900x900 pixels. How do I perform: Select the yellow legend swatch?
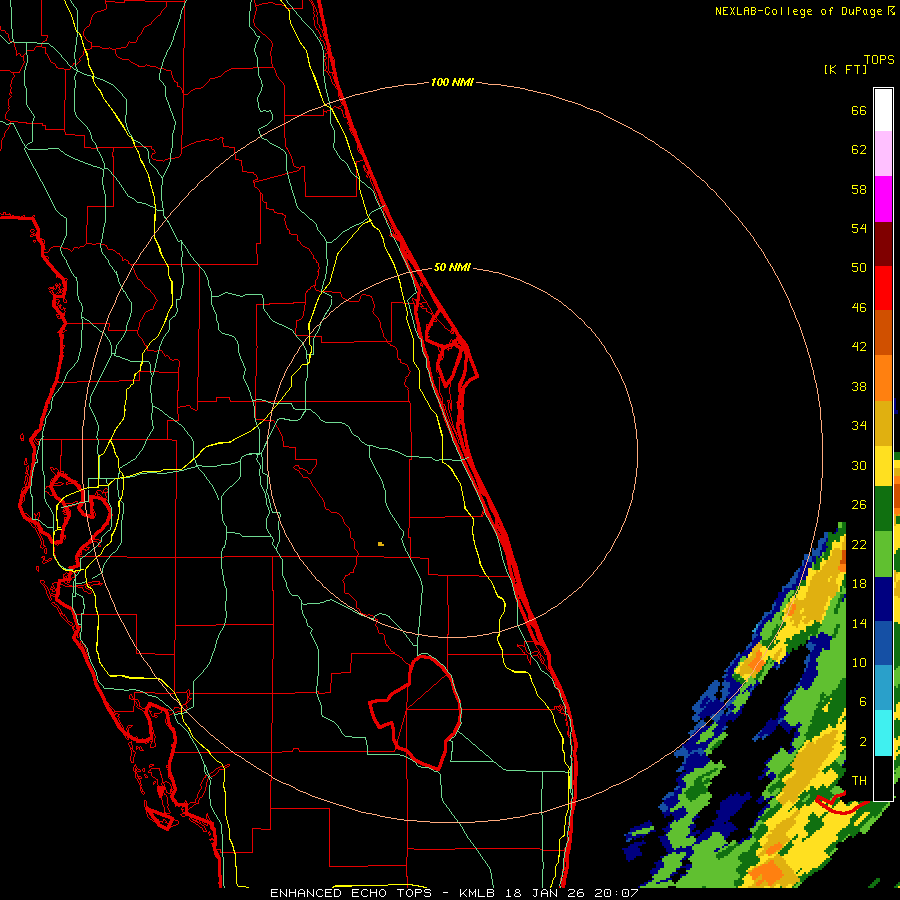pos(883,466)
